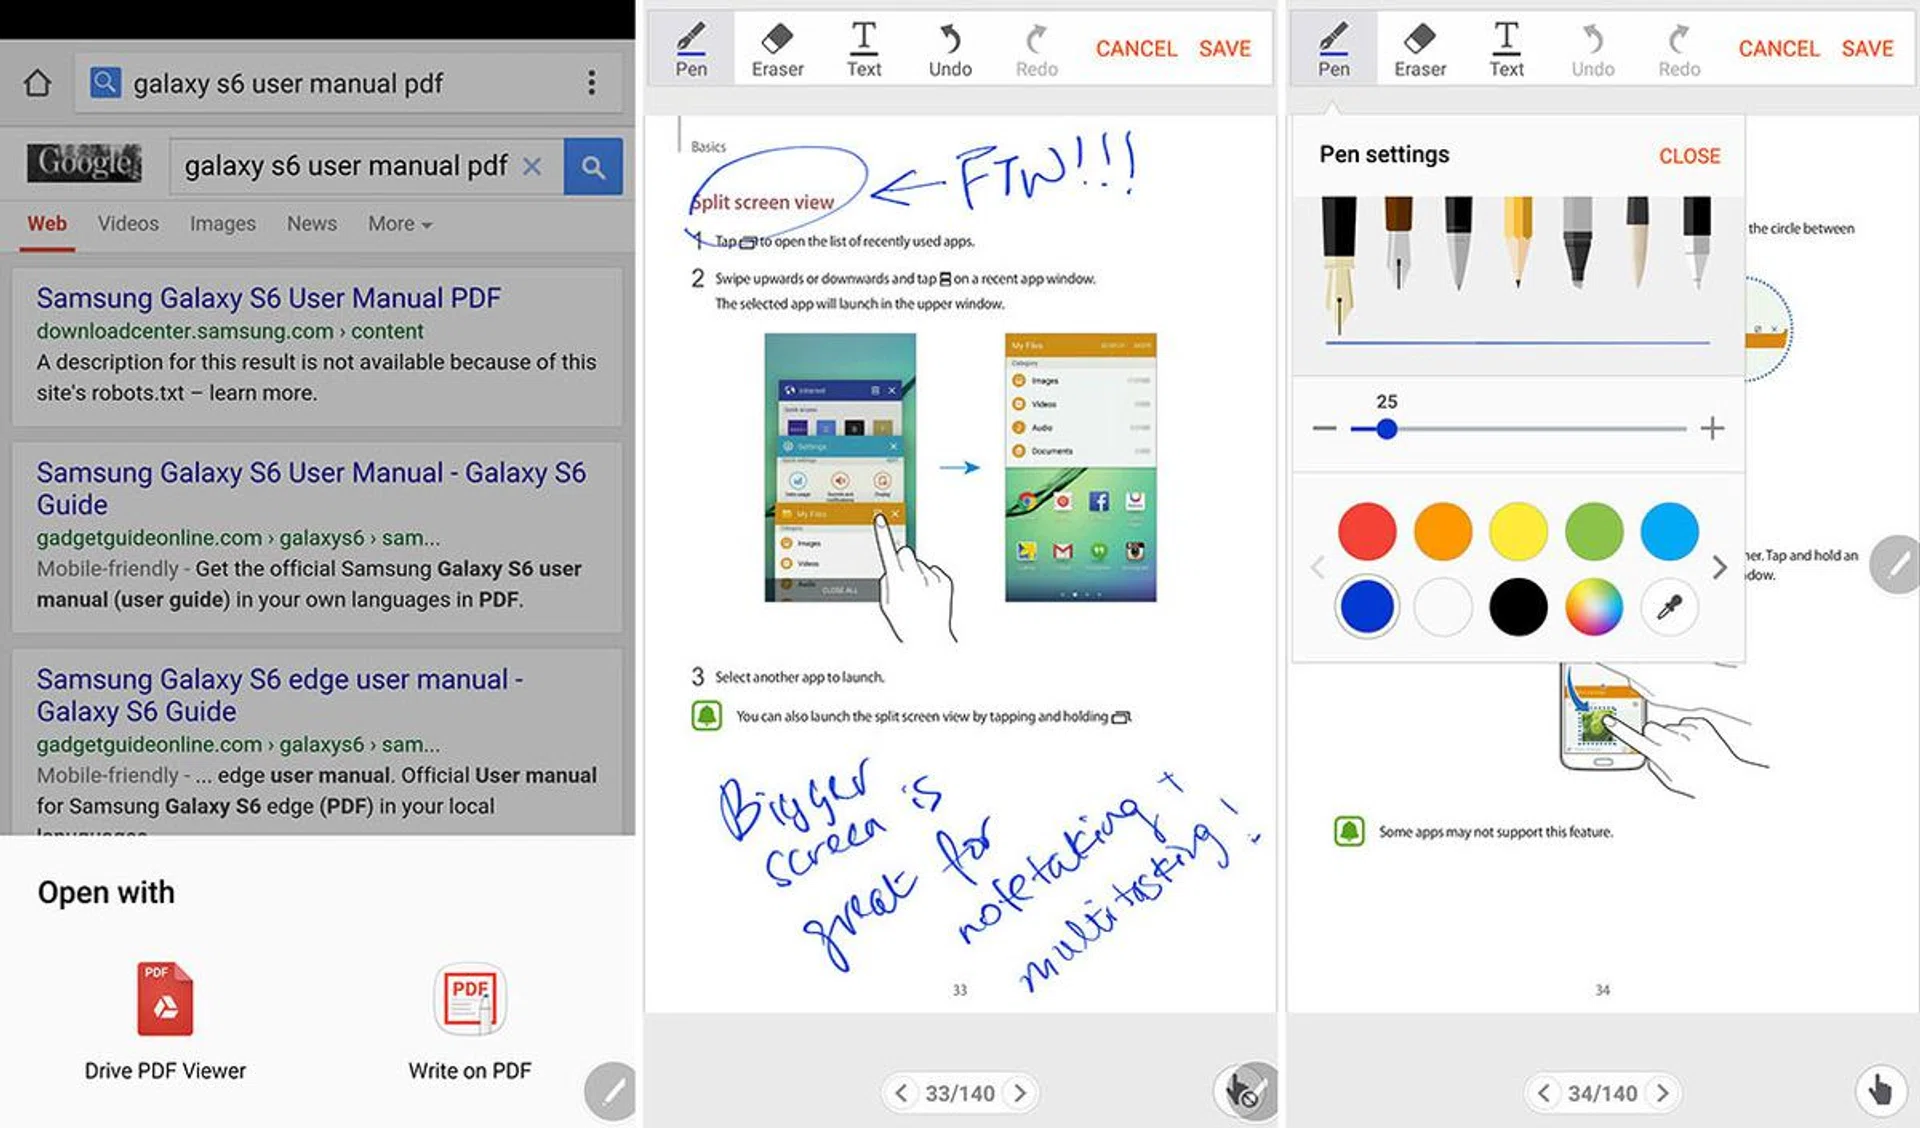Select the Text tool in right panel

pyautogui.click(x=1505, y=49)
